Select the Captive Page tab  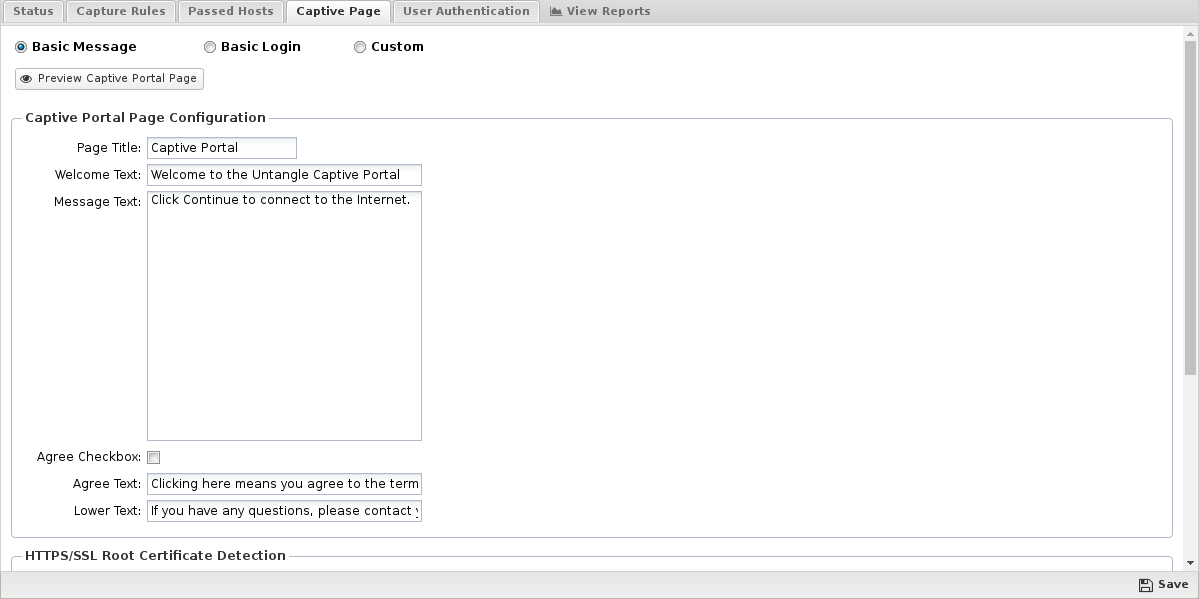[x=338, y=11]
